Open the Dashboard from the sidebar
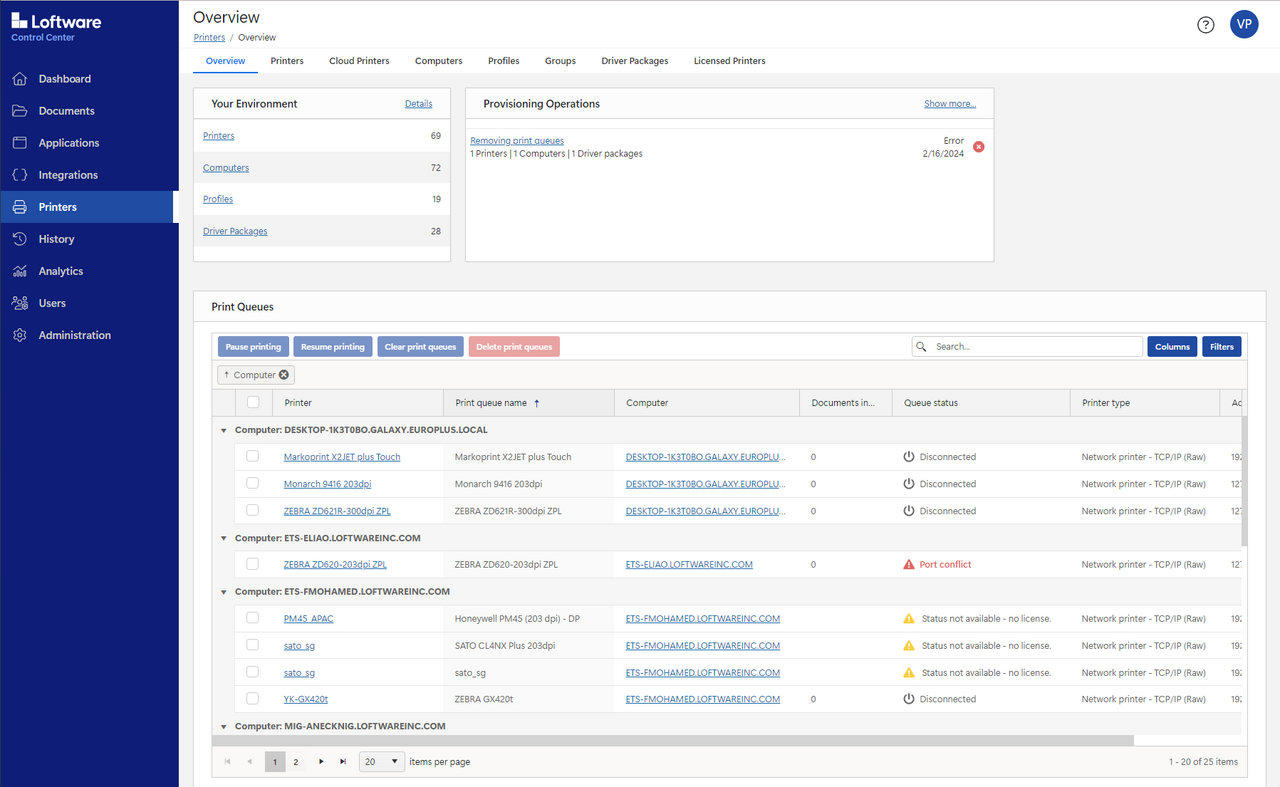Image resolution: width=1280 pixels, height=787 pixels. pyautogui.click(x=64, y=78)
